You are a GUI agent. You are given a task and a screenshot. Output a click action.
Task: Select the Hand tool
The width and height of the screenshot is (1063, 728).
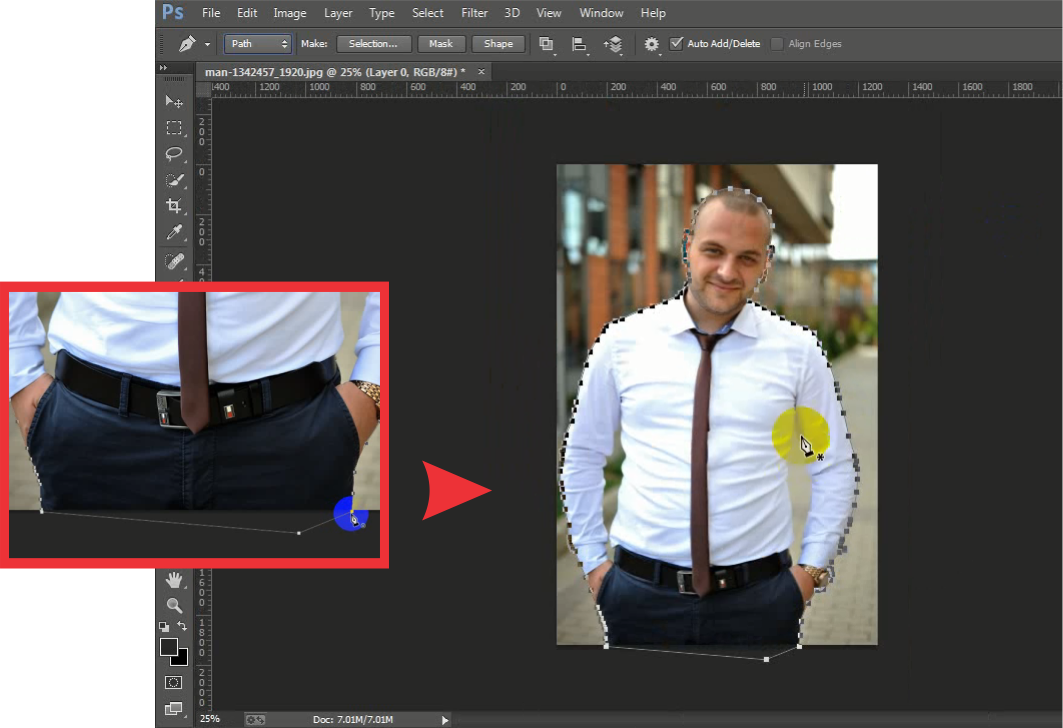[x=174, y=579]
